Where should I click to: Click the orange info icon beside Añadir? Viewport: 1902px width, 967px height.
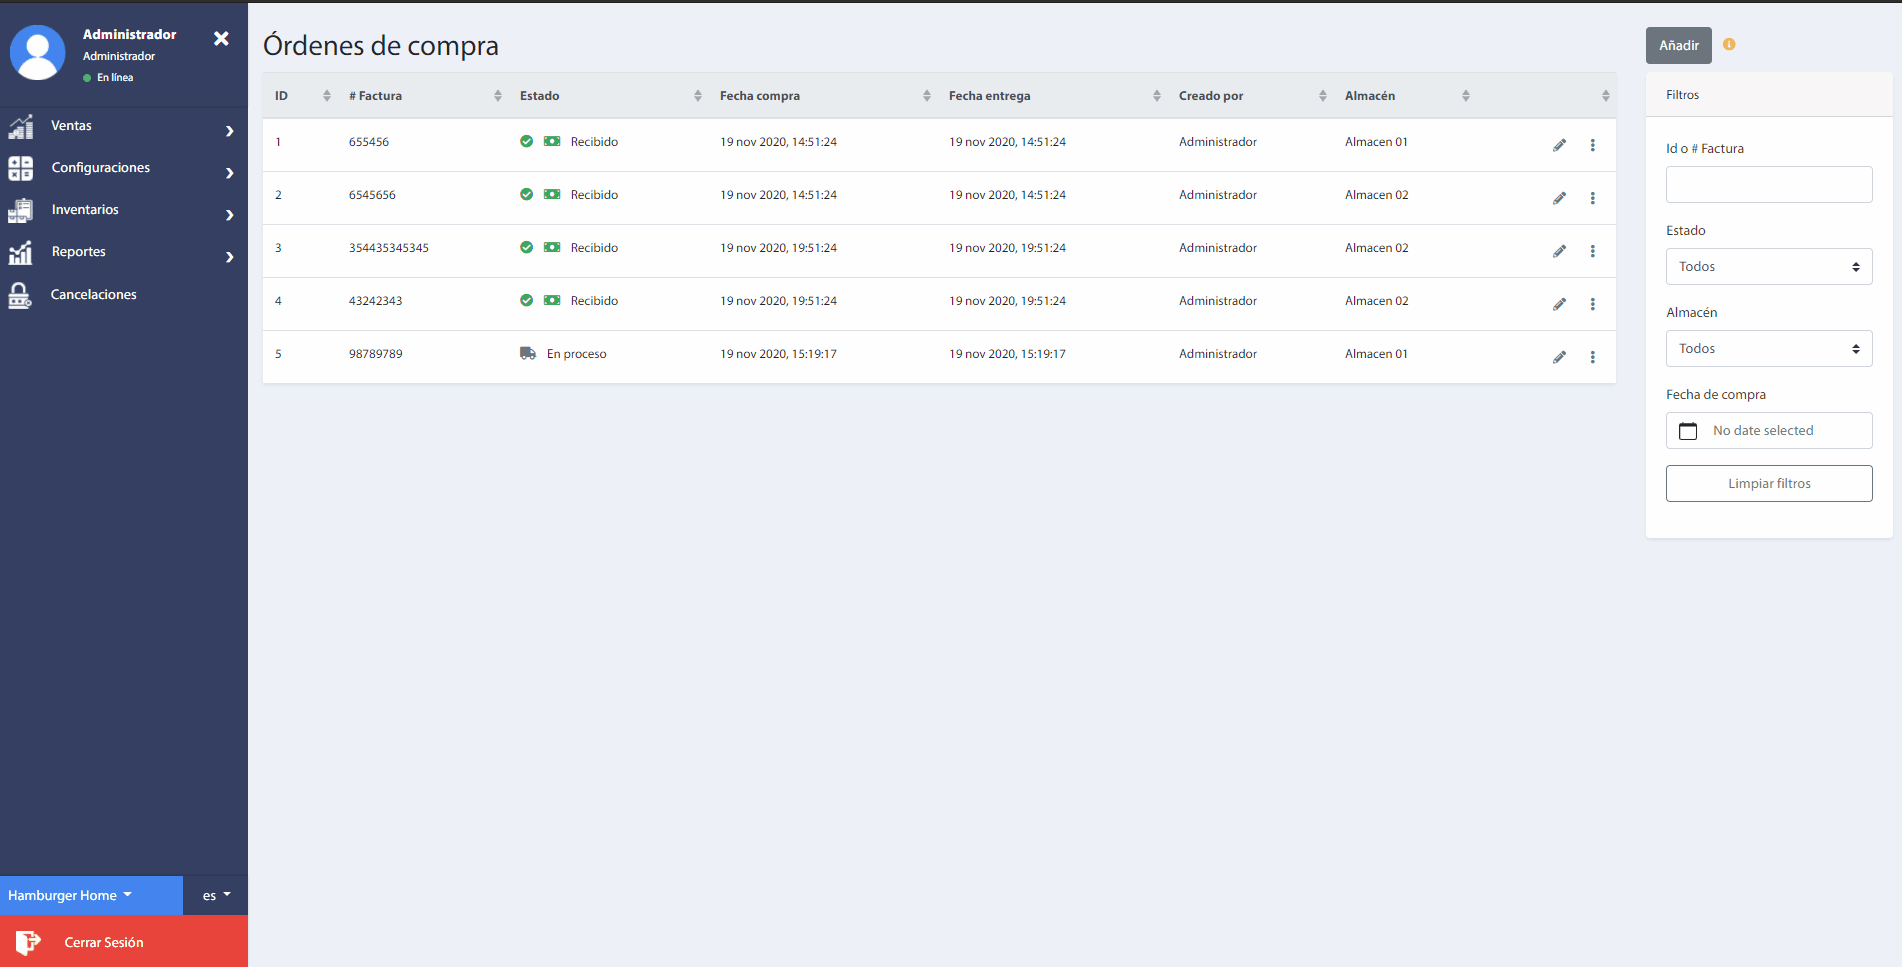point(1729,44)
